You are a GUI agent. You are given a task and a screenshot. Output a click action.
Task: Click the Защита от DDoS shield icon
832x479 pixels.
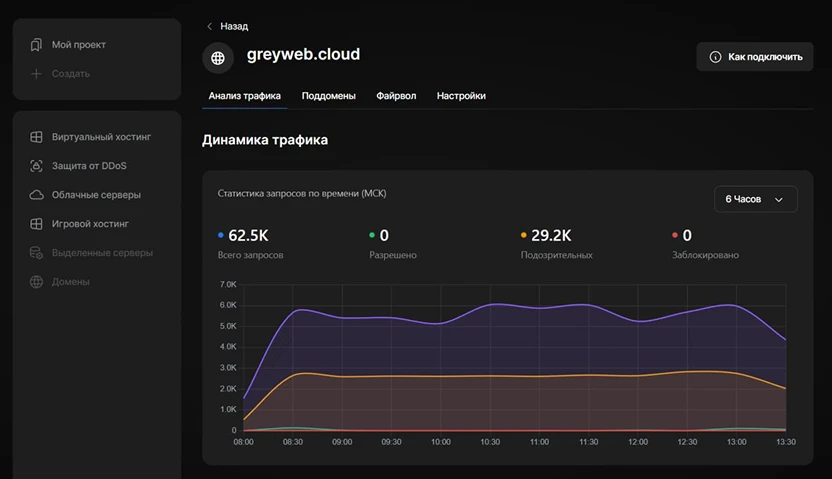(36, 165)
